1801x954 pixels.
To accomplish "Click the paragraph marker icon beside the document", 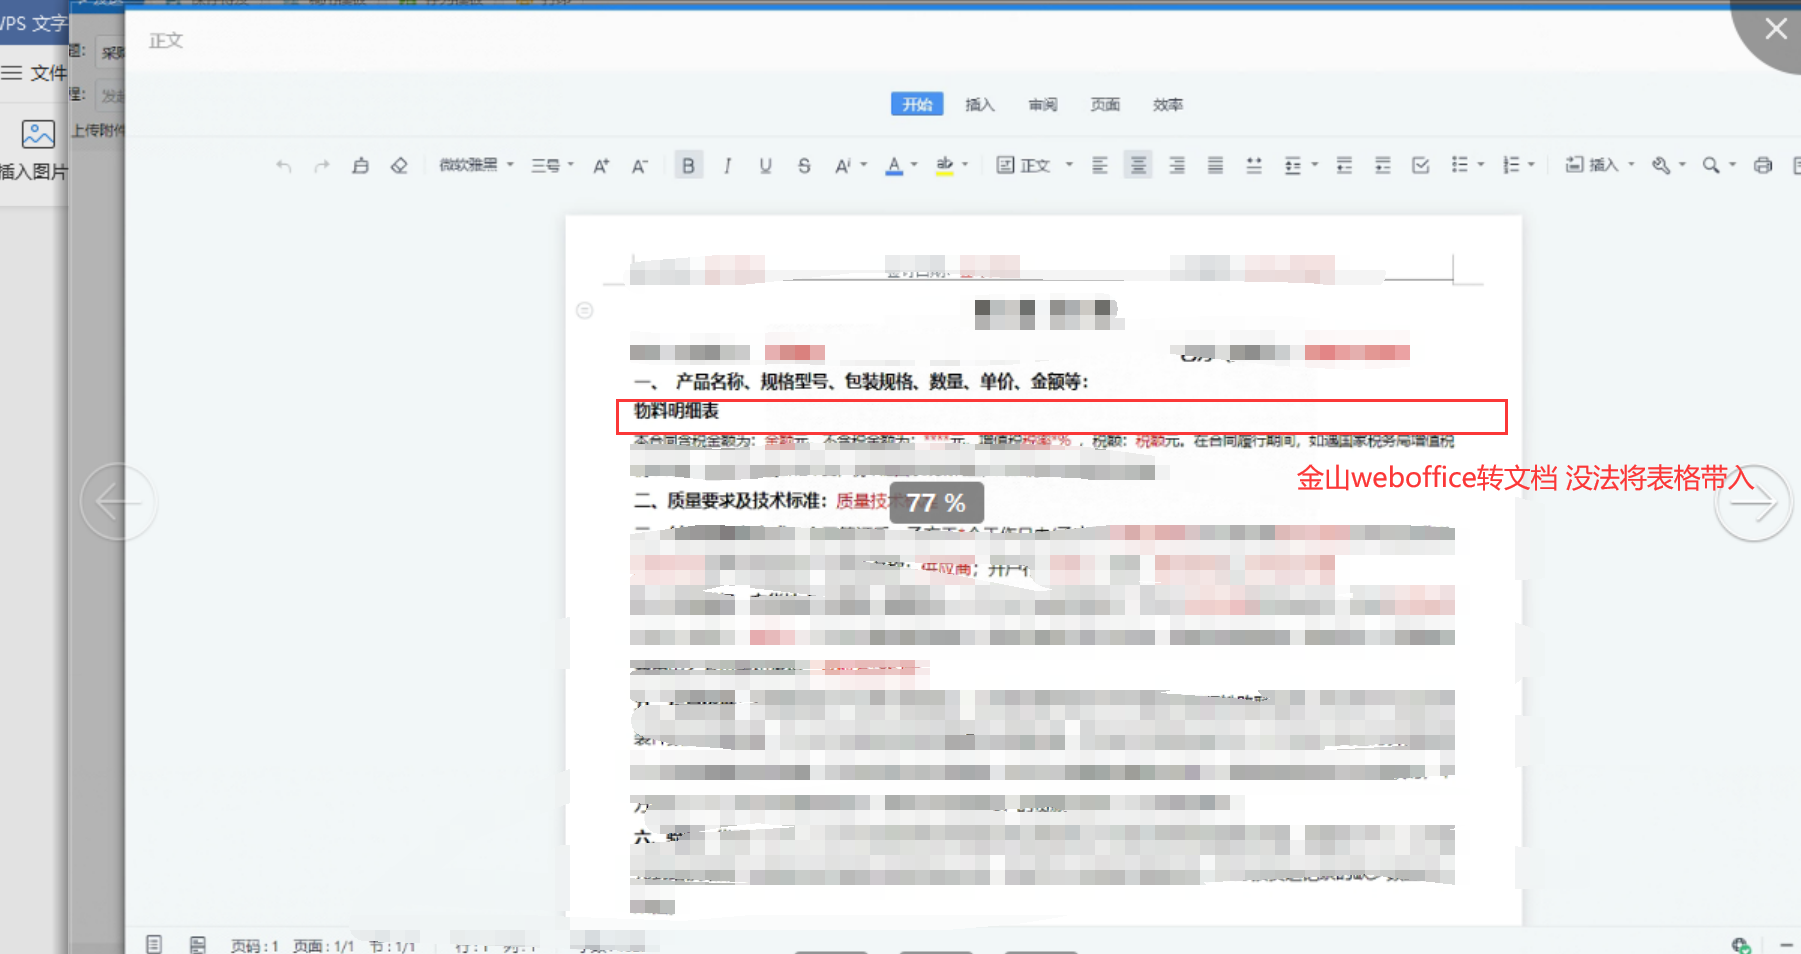I will click(585, 310).
